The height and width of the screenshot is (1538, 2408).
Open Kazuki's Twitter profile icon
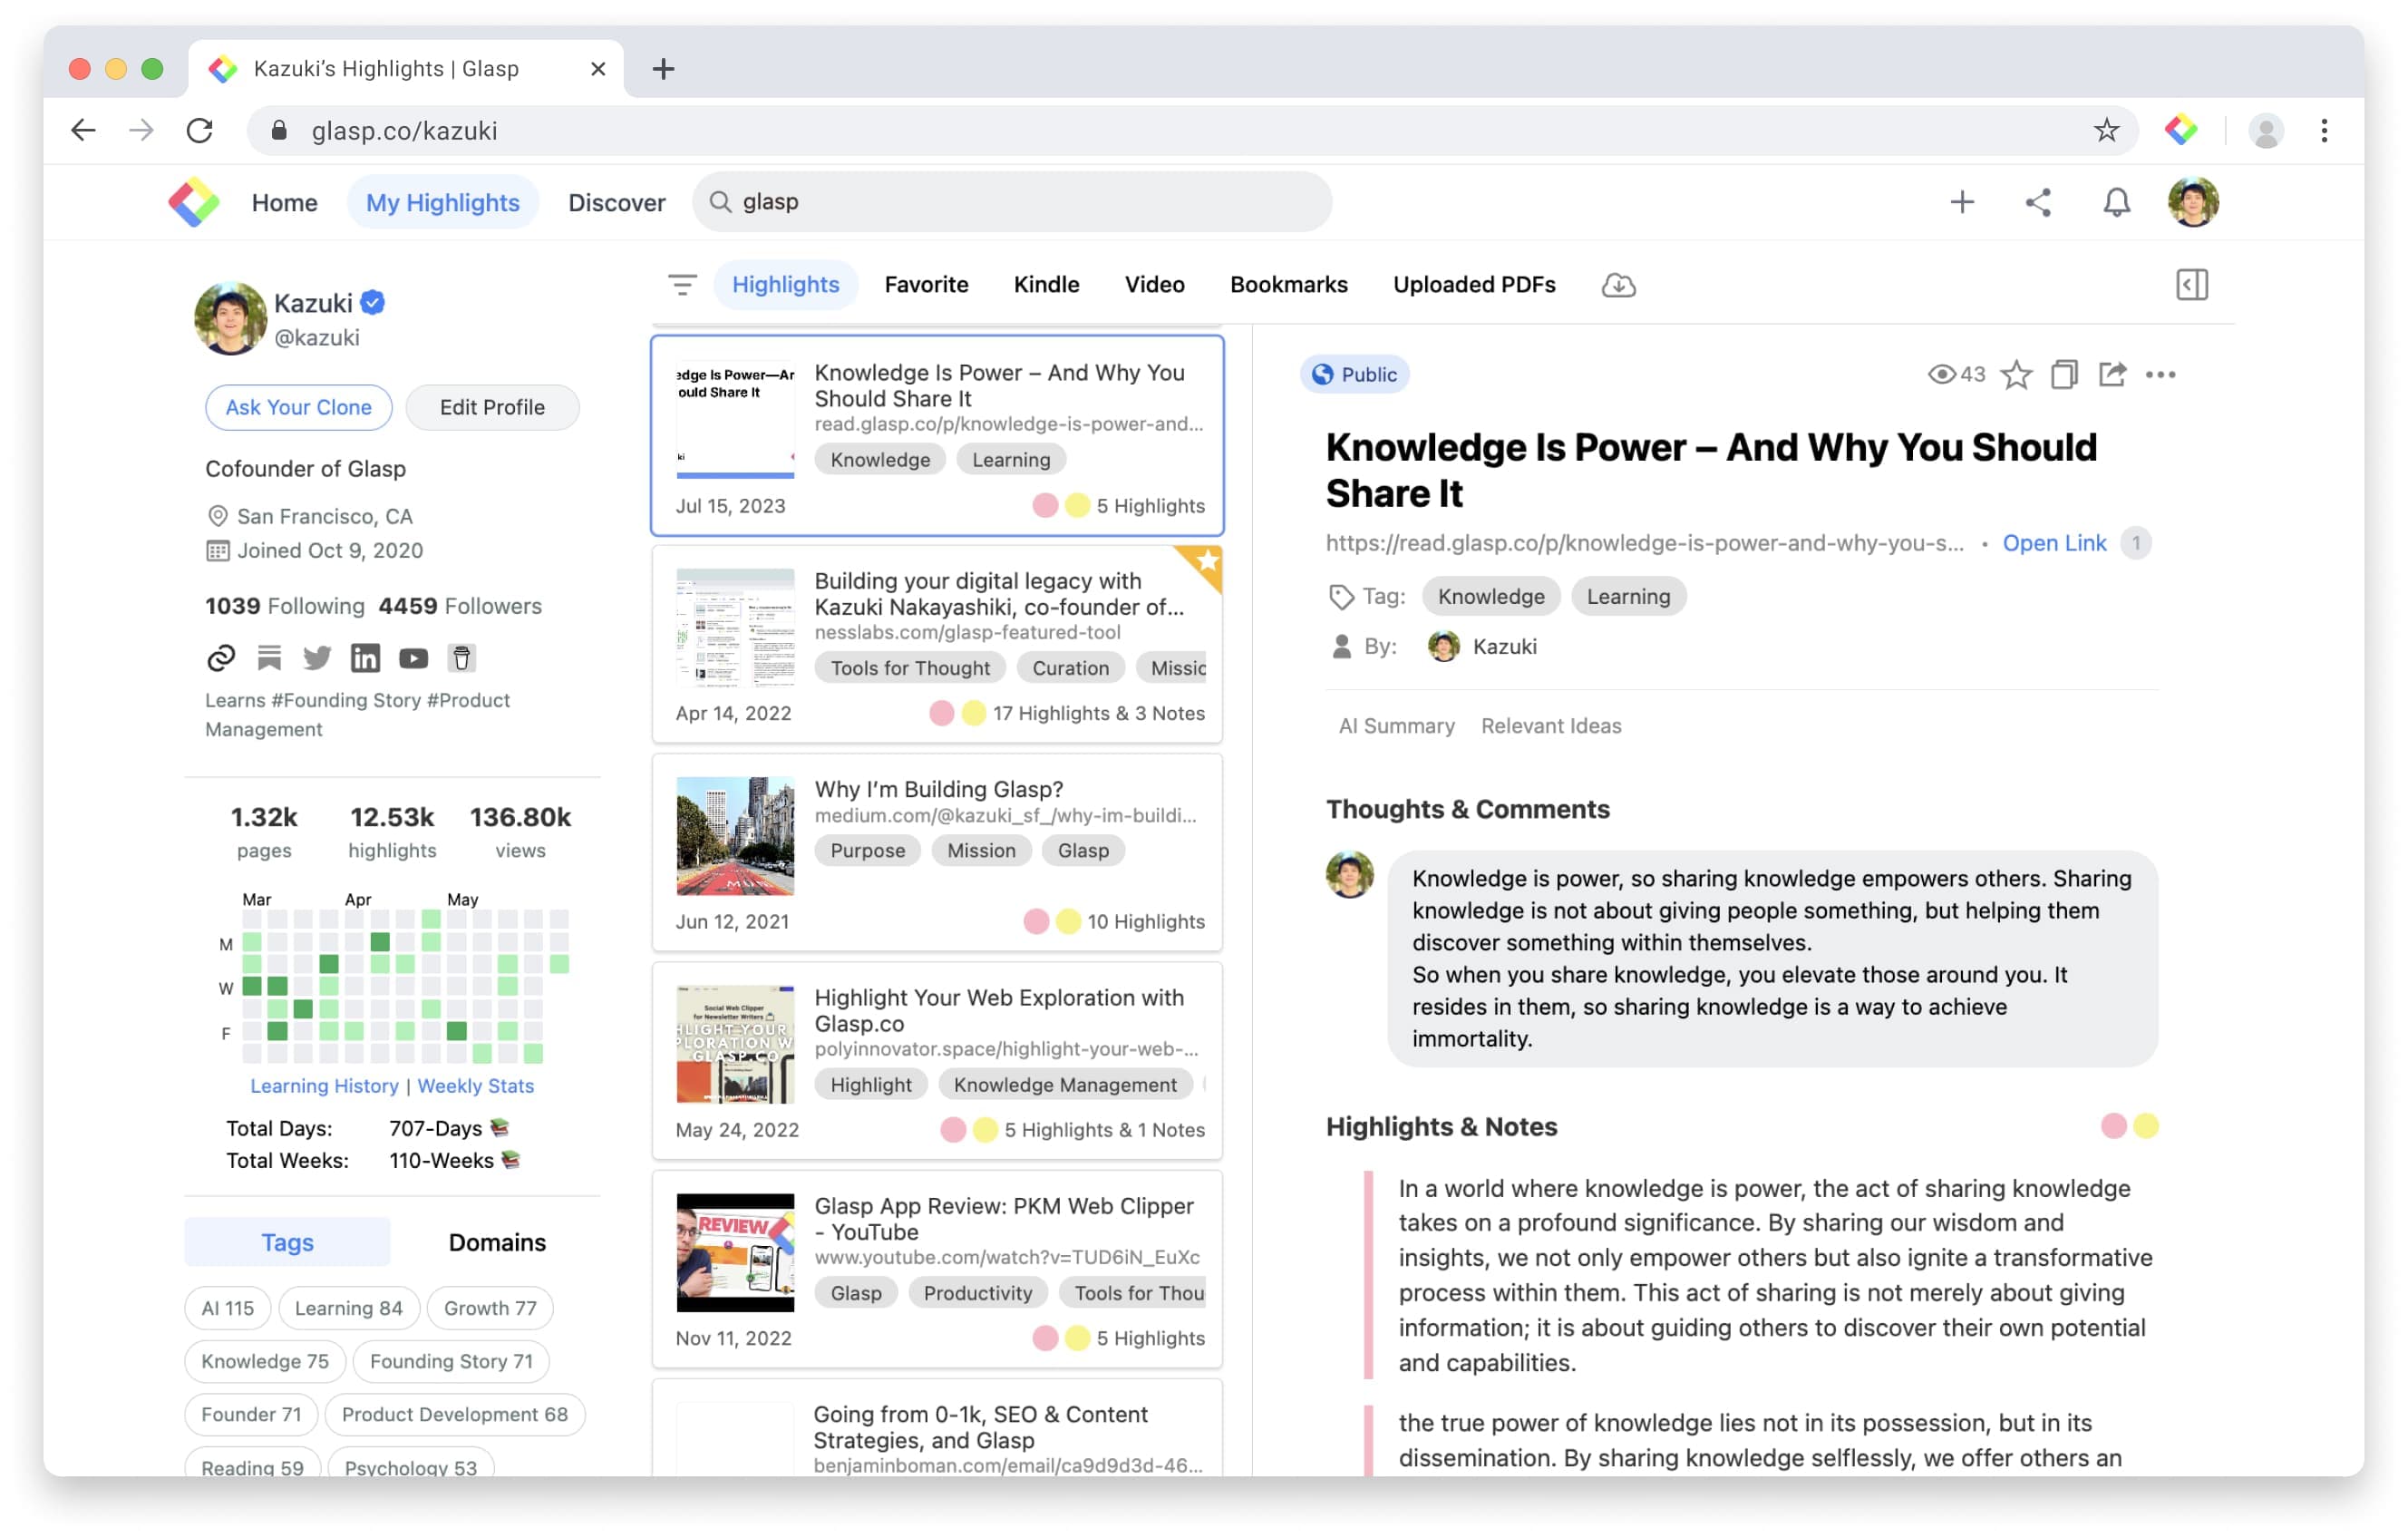[x=317, y=658]
